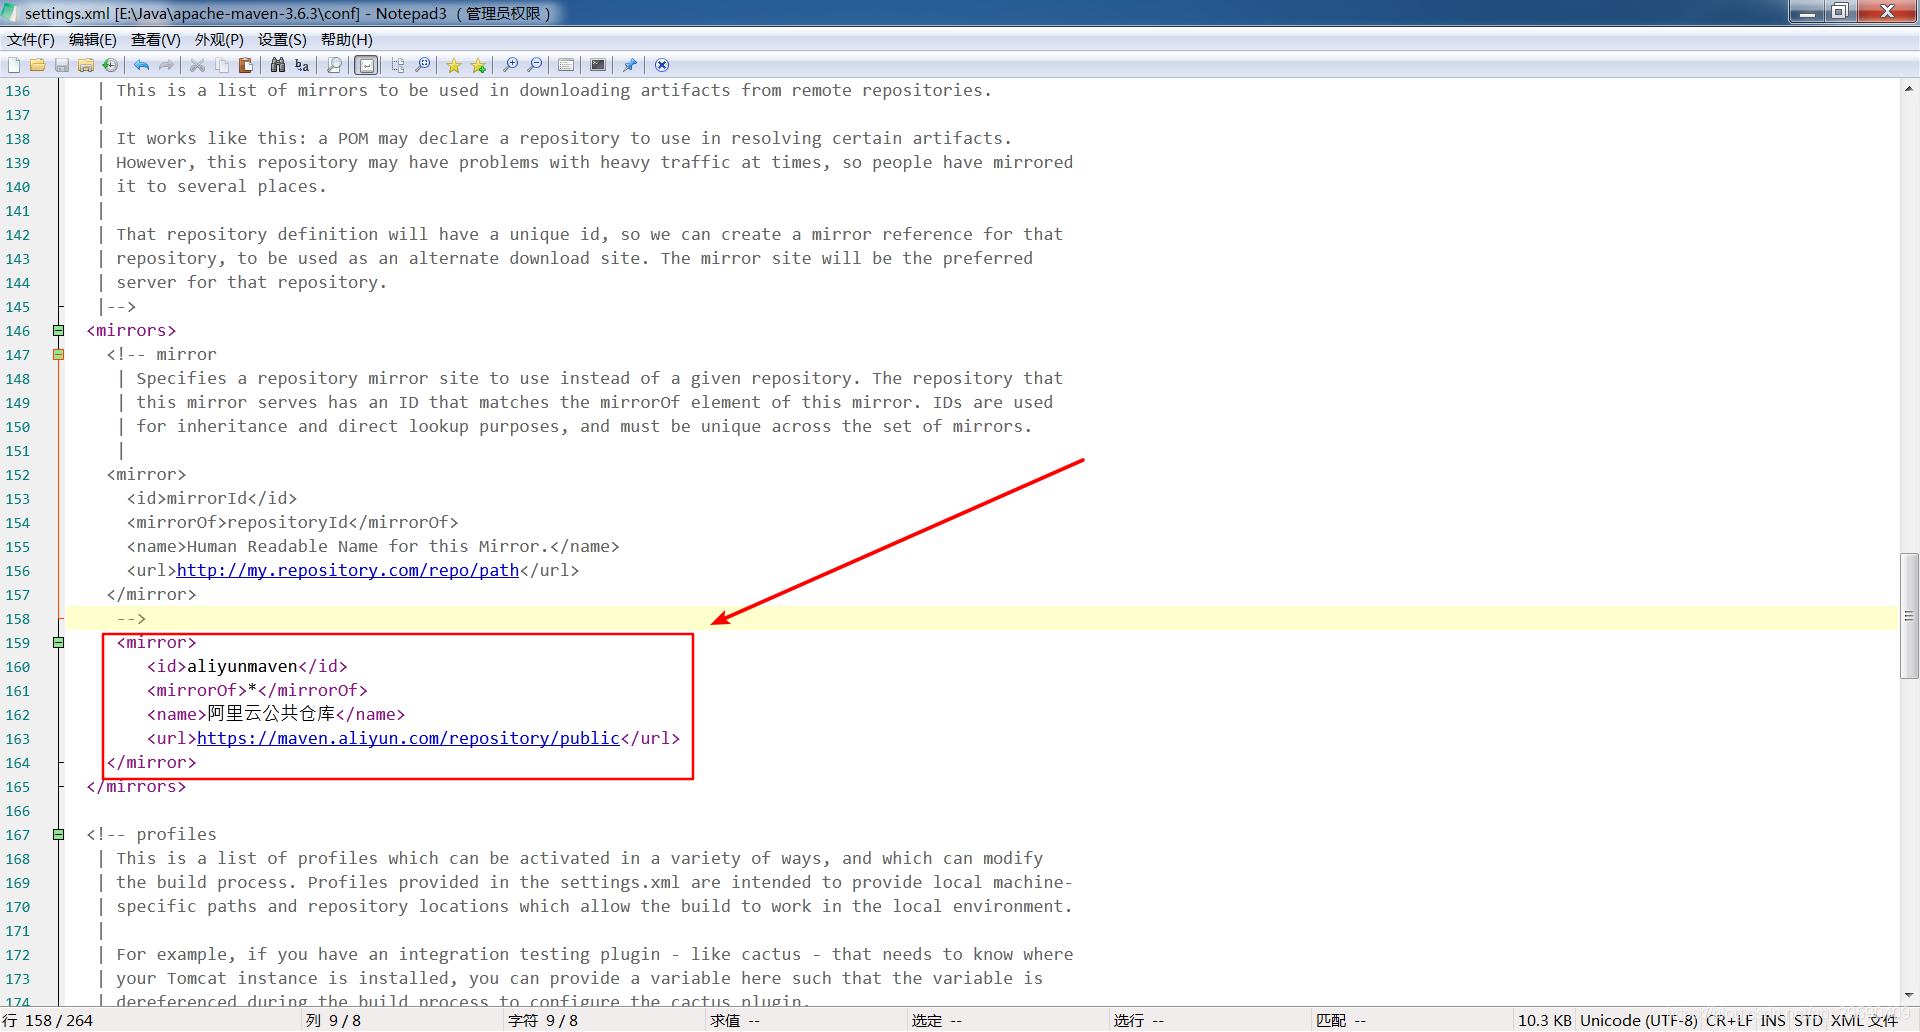
Task: Click the XML 文件 scheme in status bar
Action: (x=1864, y=1021)
